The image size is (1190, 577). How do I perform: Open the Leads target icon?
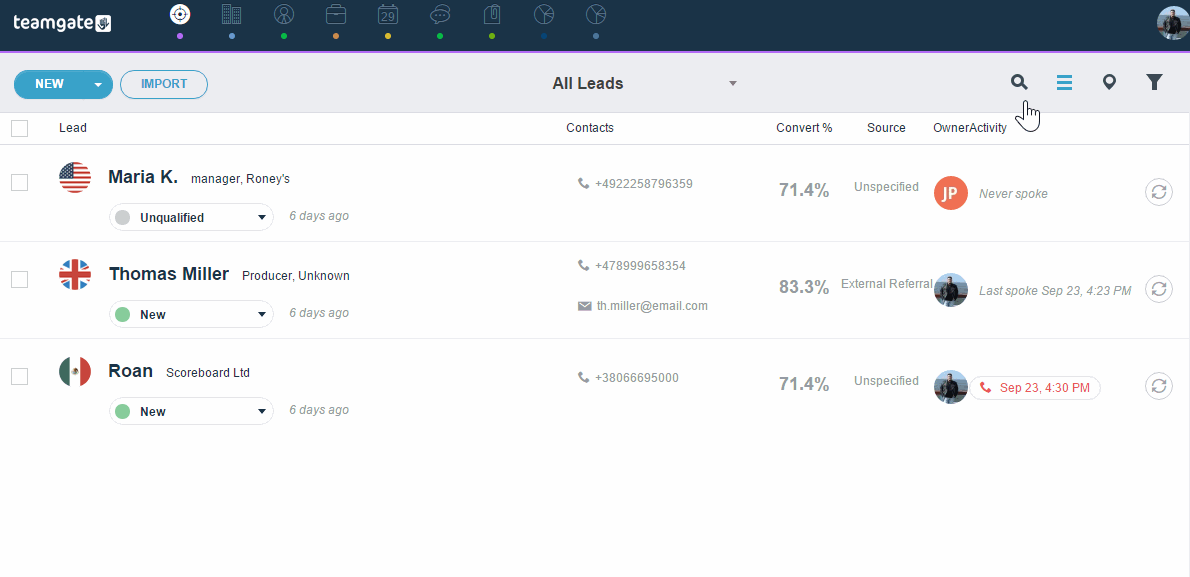point(180,14)
